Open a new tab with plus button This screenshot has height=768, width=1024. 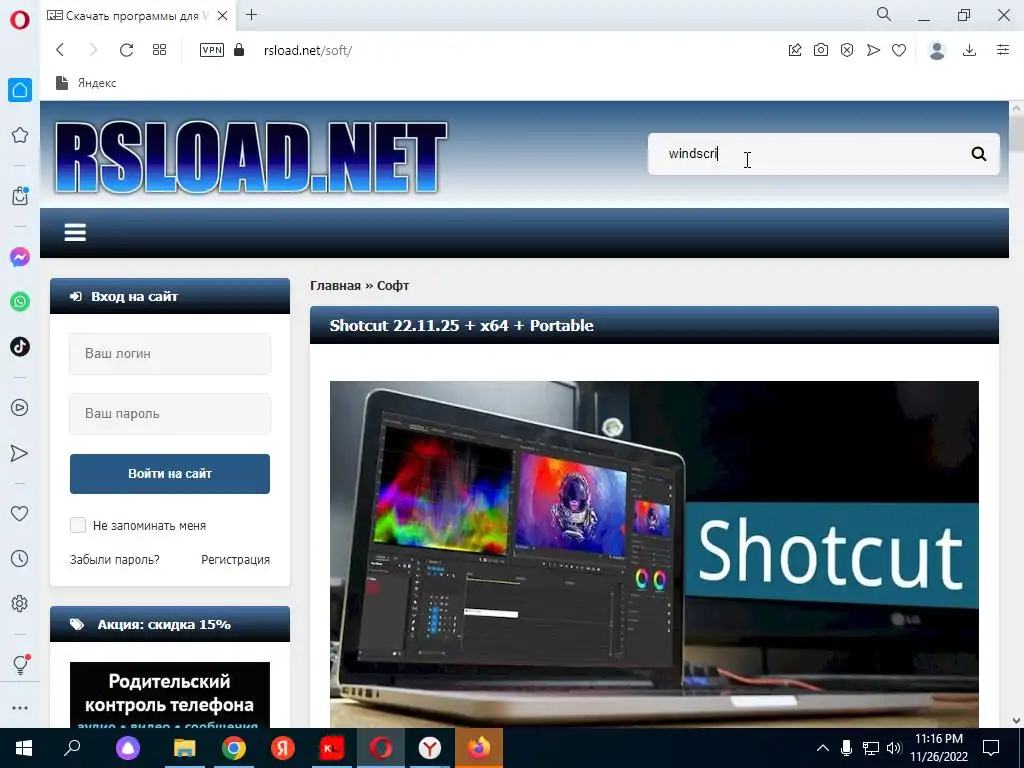(x=251, y=15)
